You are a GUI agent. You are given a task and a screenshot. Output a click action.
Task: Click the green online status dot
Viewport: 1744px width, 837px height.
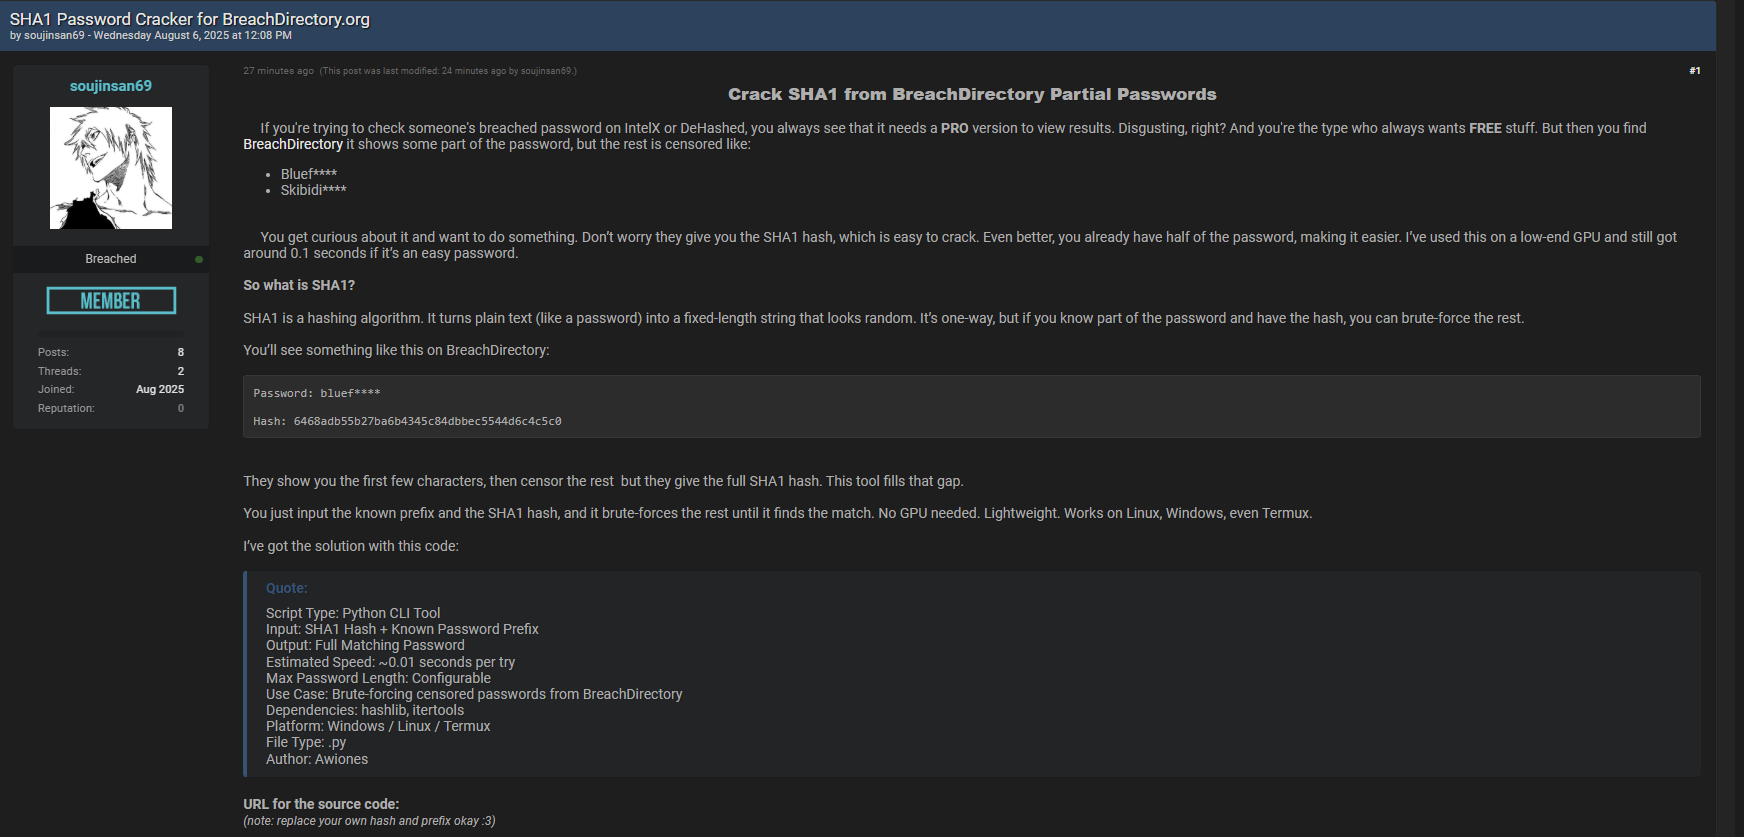coord(199,259)
